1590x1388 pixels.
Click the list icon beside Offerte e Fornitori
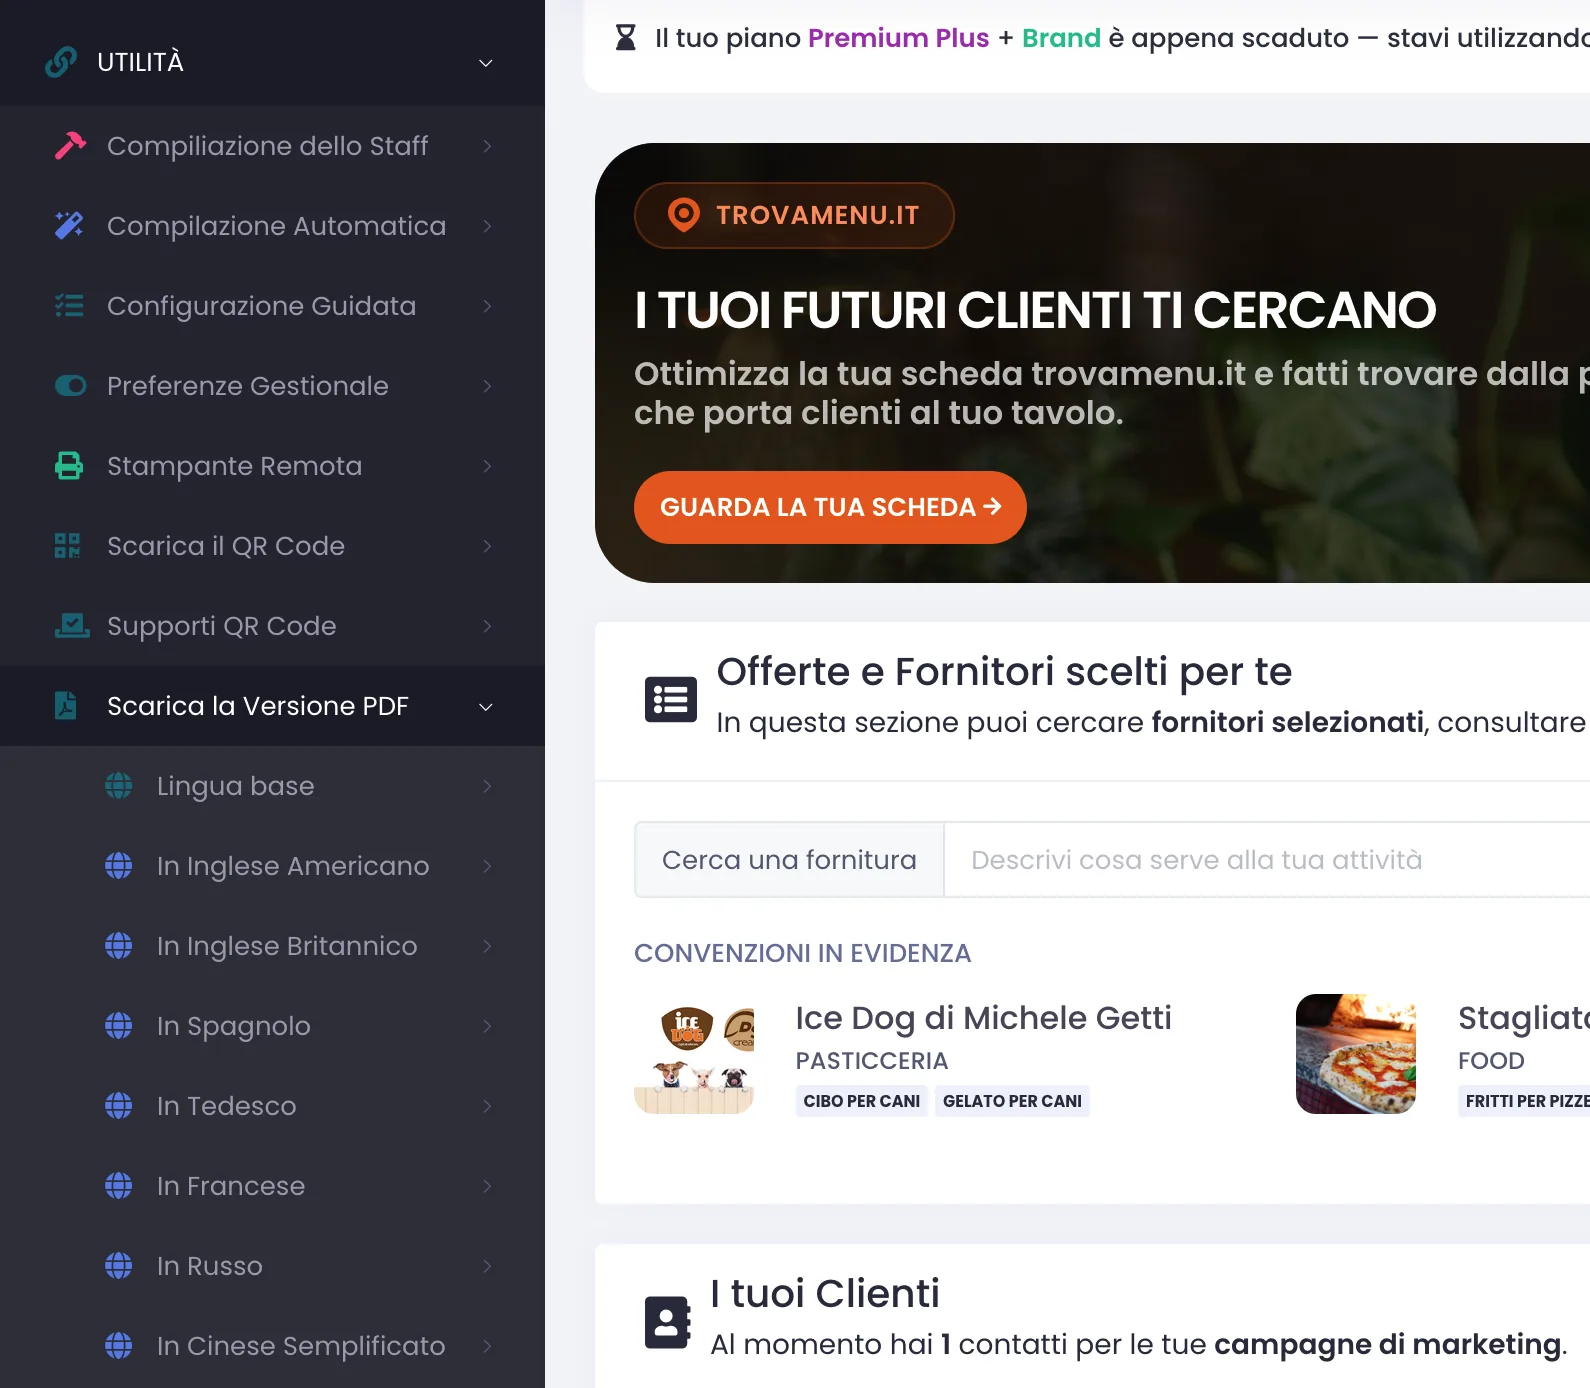pos(671,699)
